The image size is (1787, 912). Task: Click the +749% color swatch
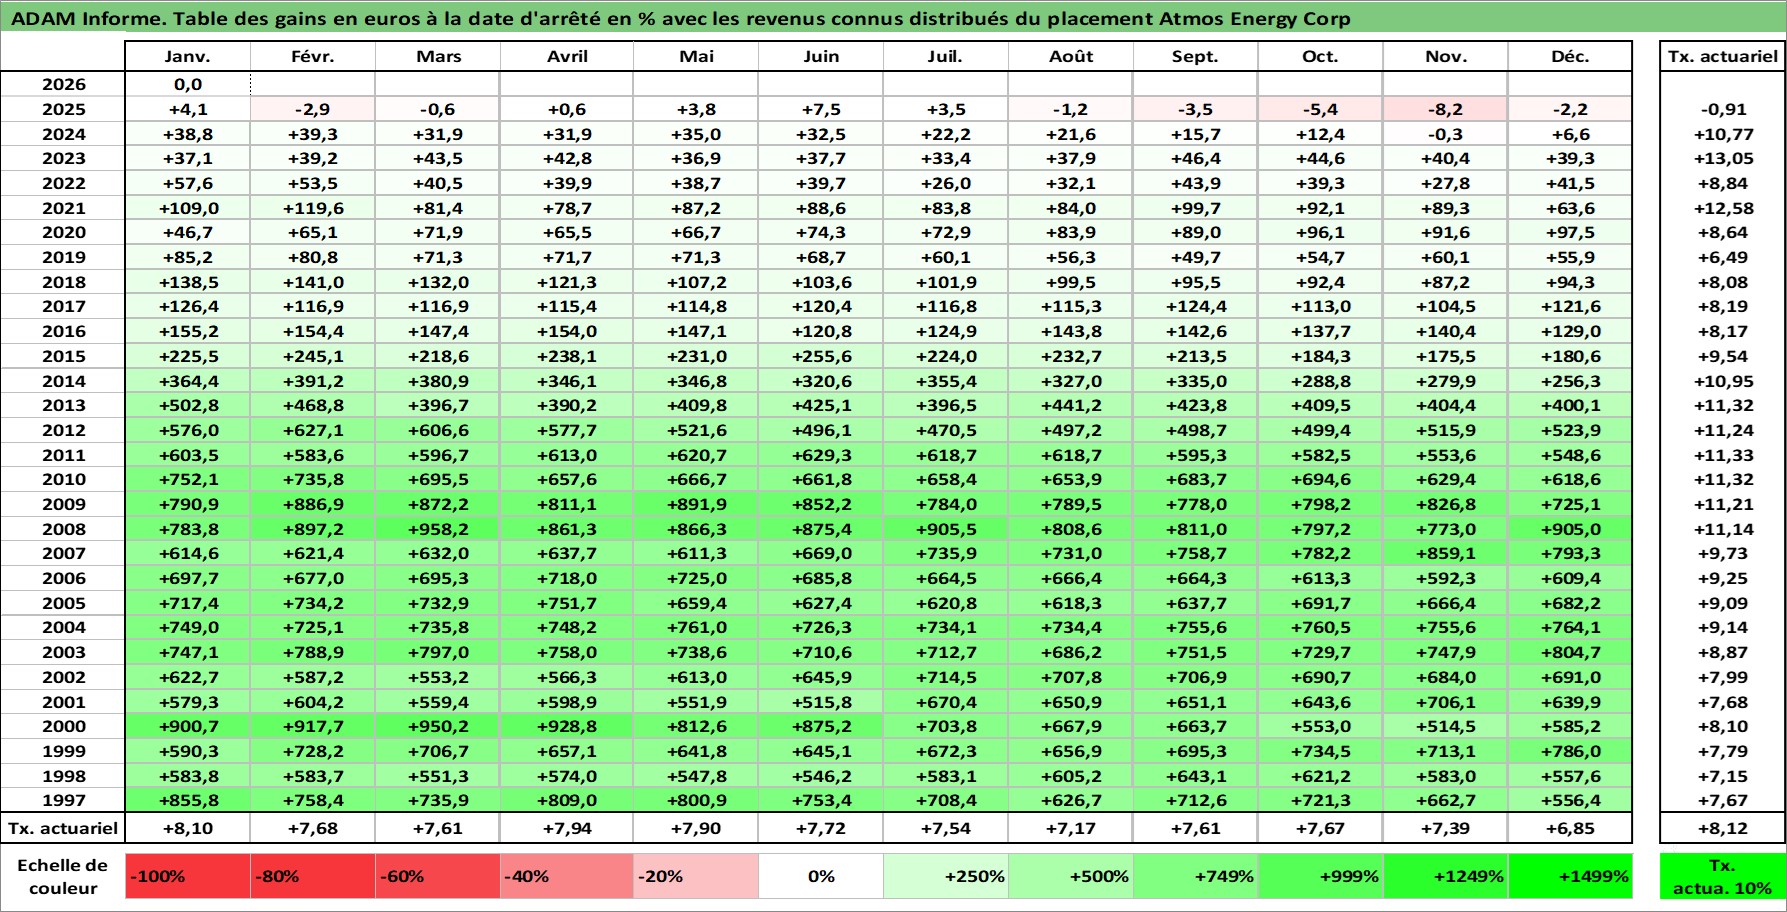[x=1196, y=876]
